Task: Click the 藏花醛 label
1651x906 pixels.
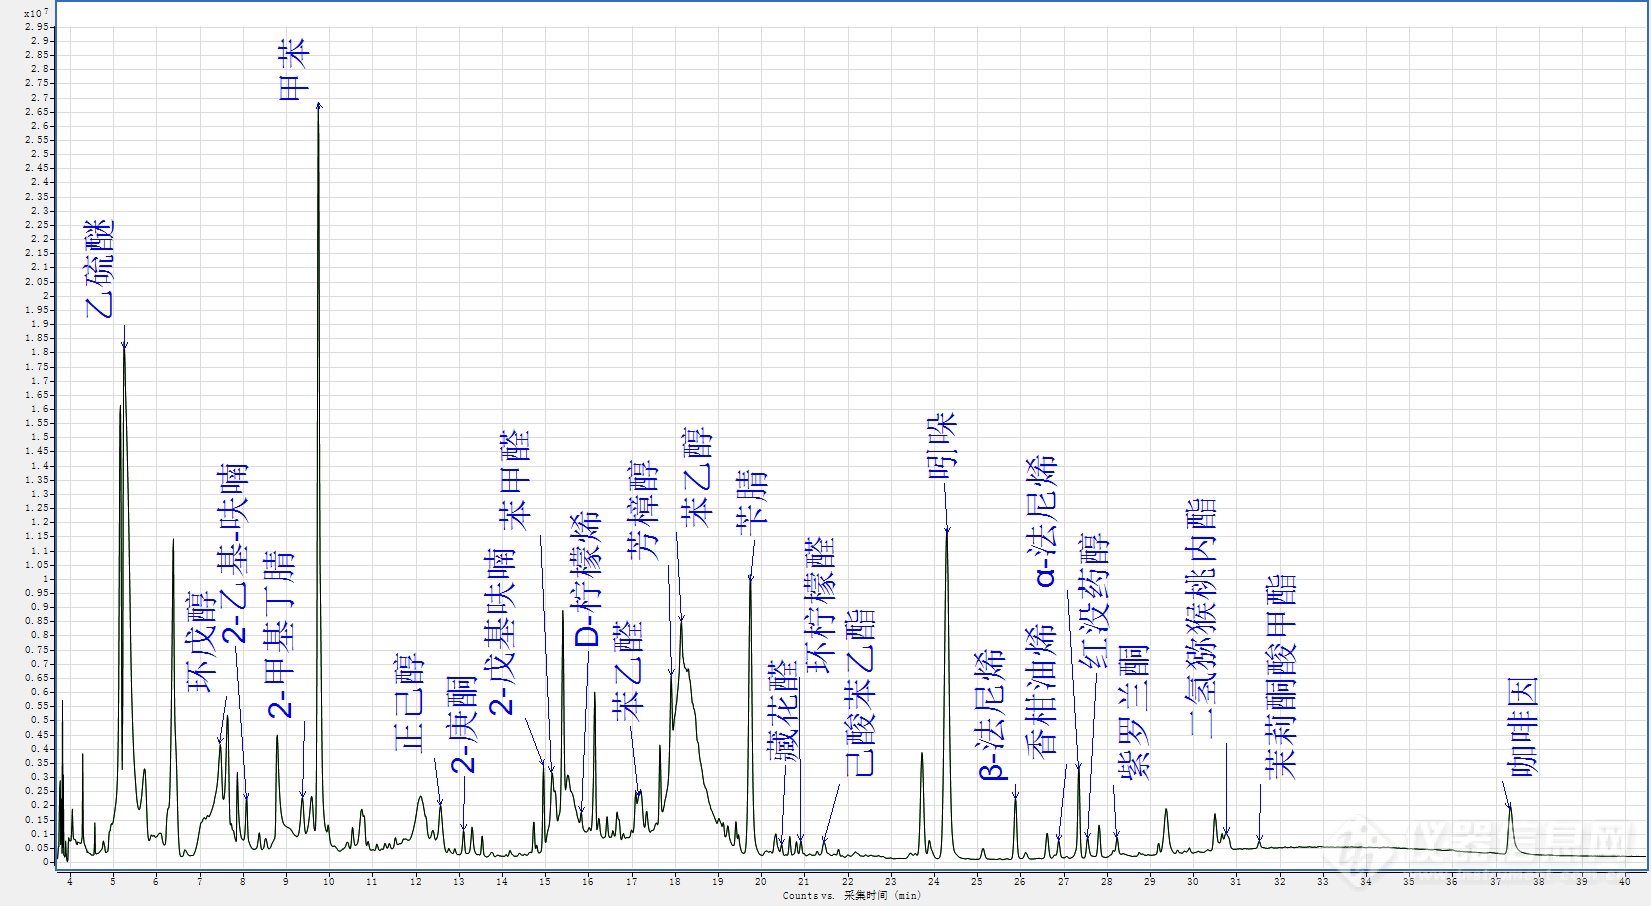Action: (x=784, y=710)
